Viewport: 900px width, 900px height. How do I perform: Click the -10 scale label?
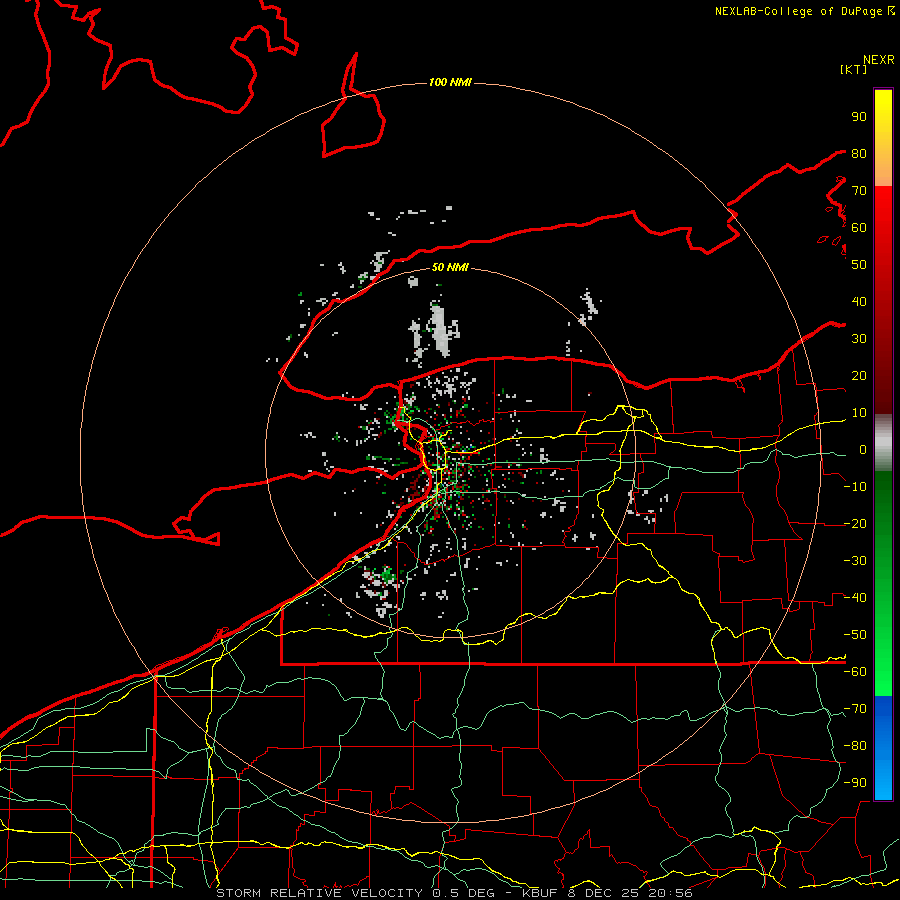855,487
